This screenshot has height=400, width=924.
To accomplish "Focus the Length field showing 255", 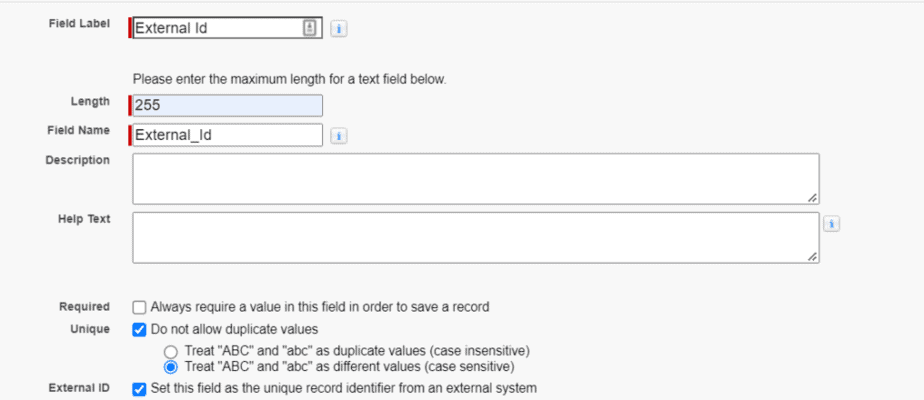I will pos(227,105).
